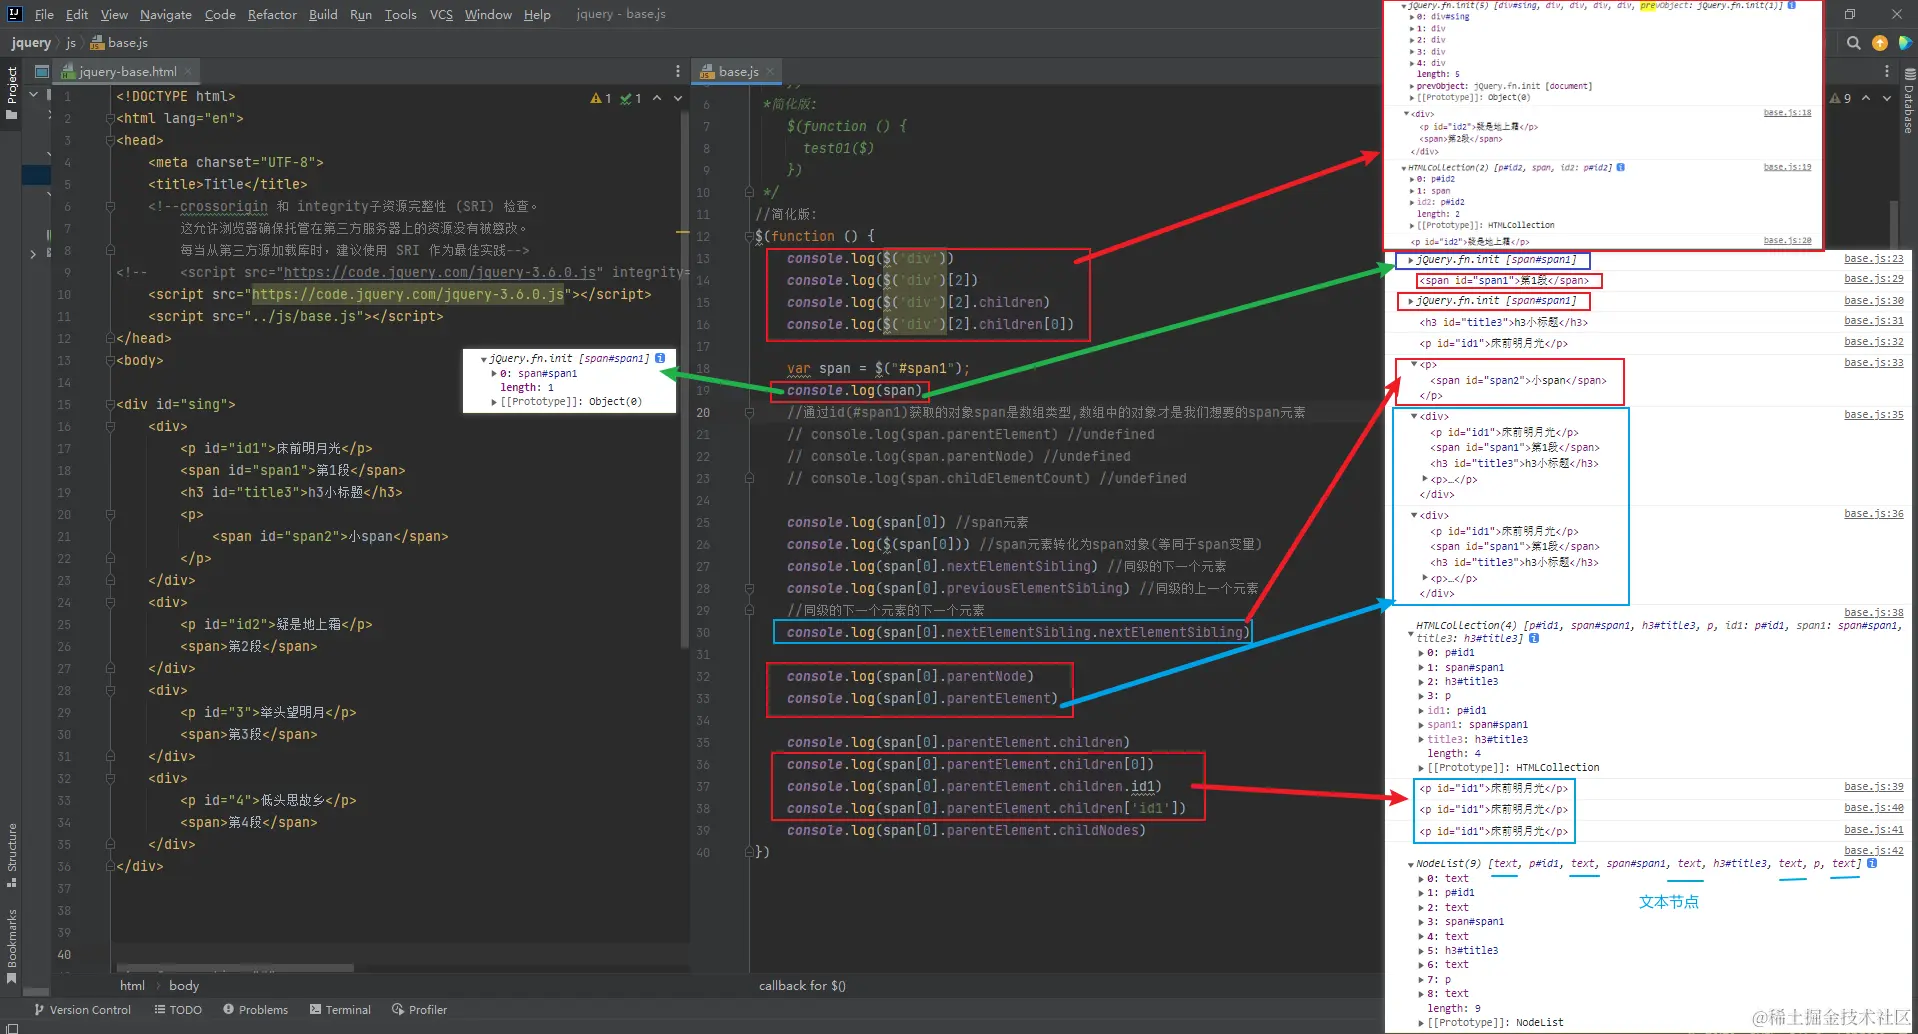1918x1034 pixels.
Task: Click the html editor horizontal scrollbar
Action: (x=235, y=968)
